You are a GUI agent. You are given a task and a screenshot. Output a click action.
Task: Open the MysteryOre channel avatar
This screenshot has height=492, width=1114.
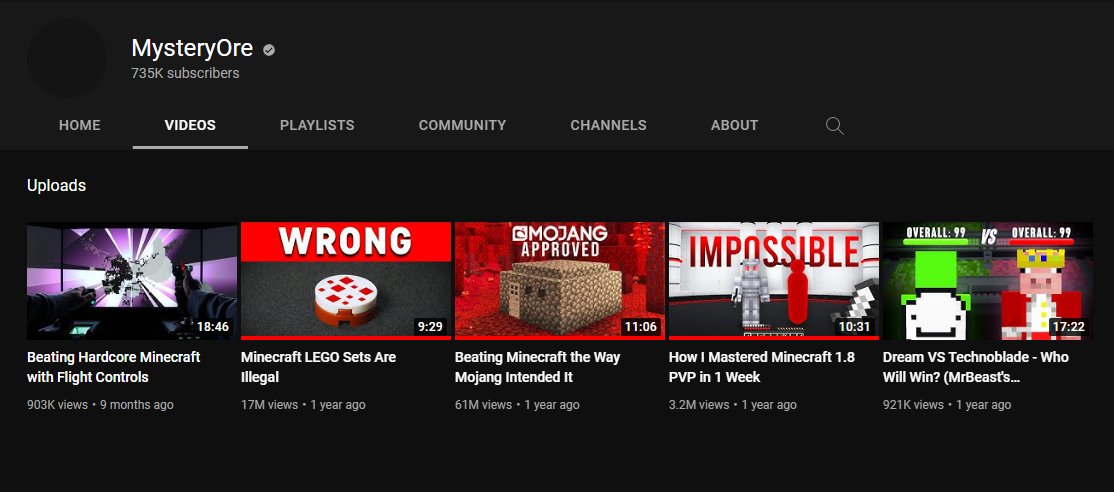67,58
